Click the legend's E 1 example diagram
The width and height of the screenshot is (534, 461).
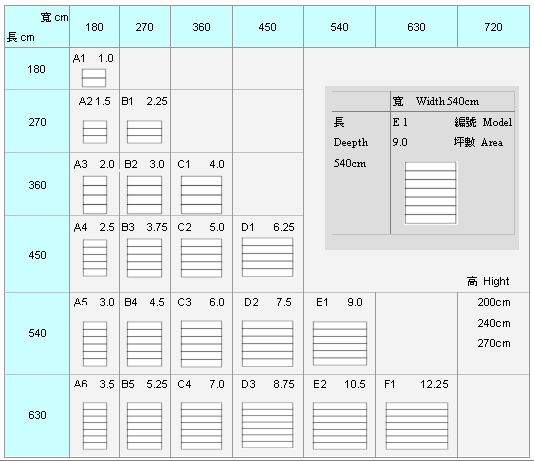[430, 193]
